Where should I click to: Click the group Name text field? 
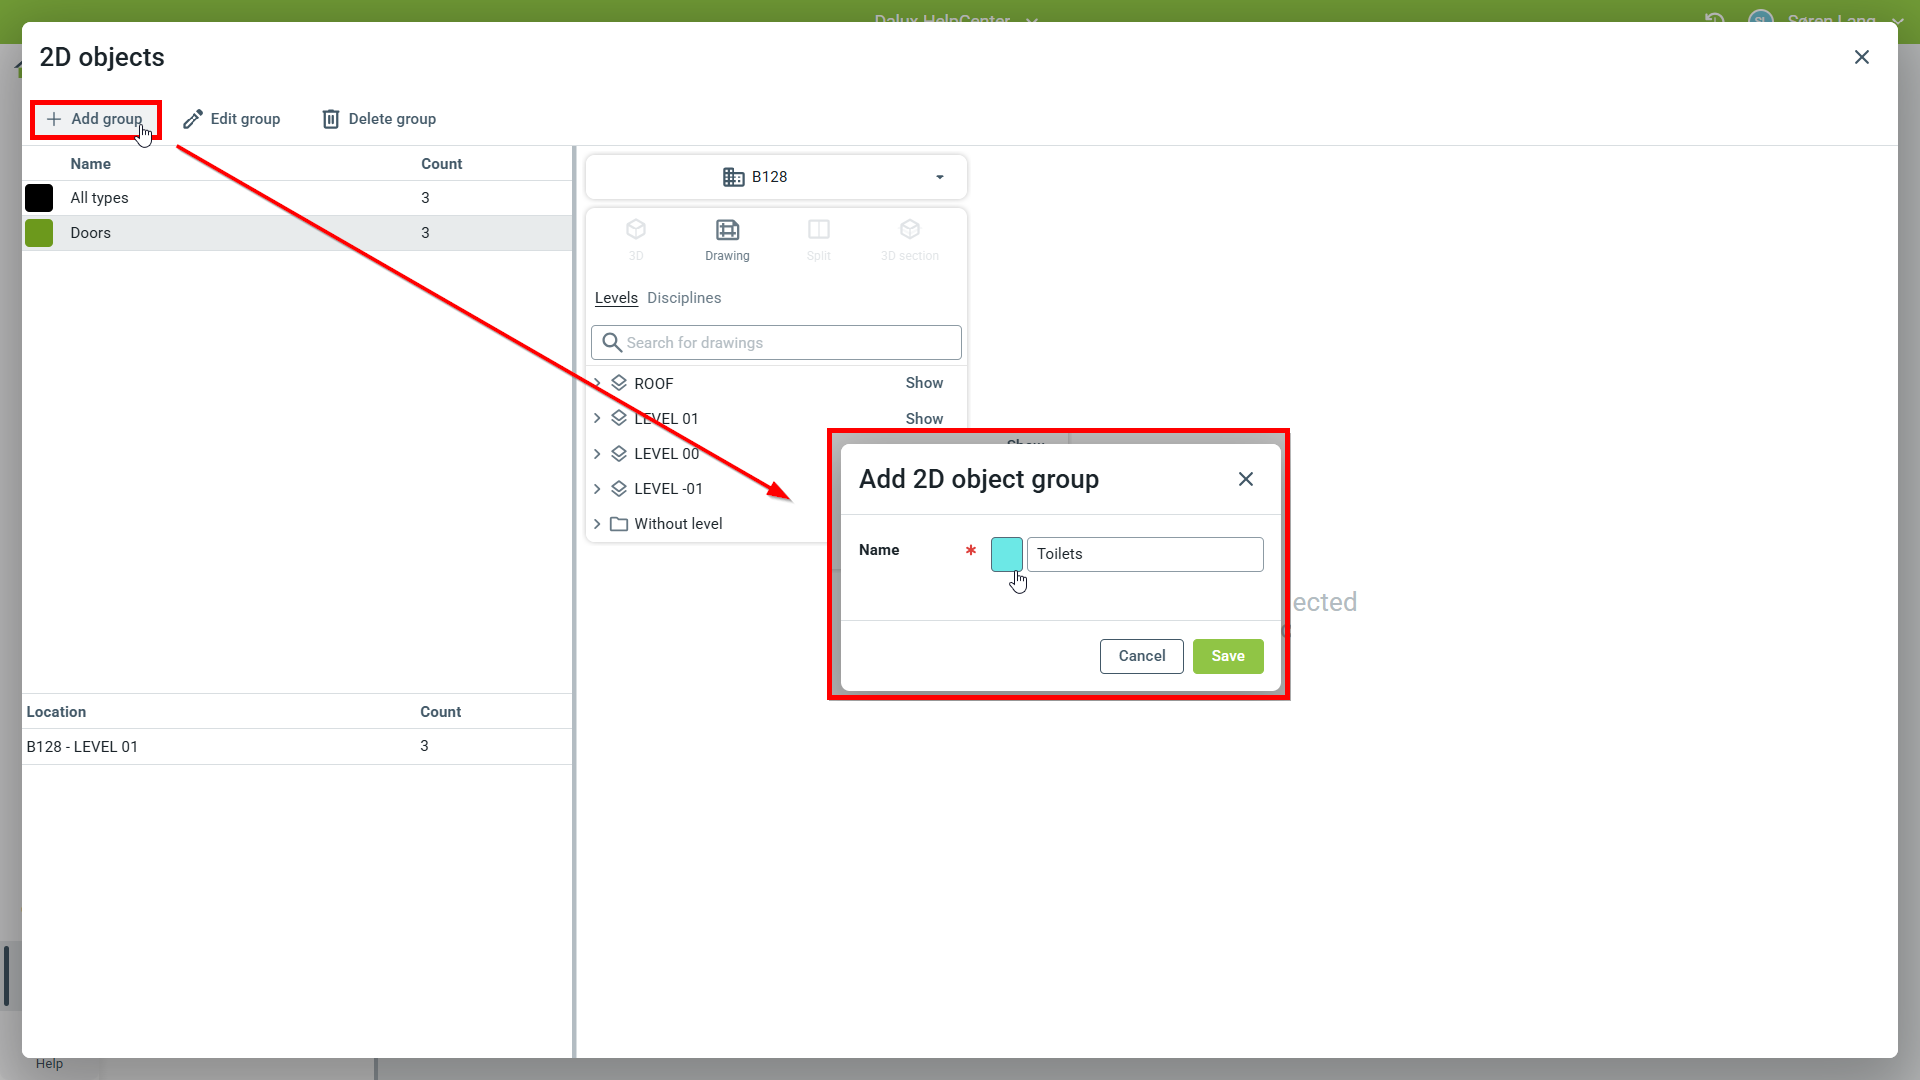coord(1145,554)
